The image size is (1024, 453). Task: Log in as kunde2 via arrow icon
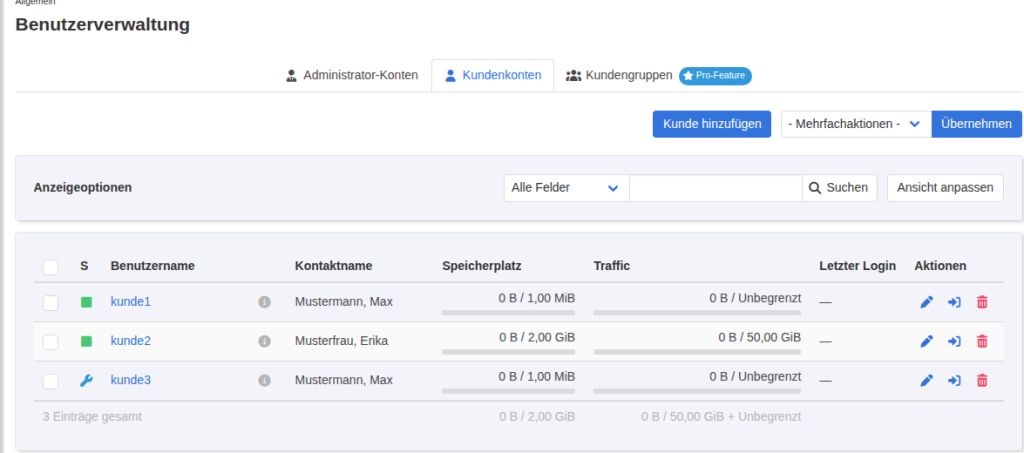(x=954, y=341)
